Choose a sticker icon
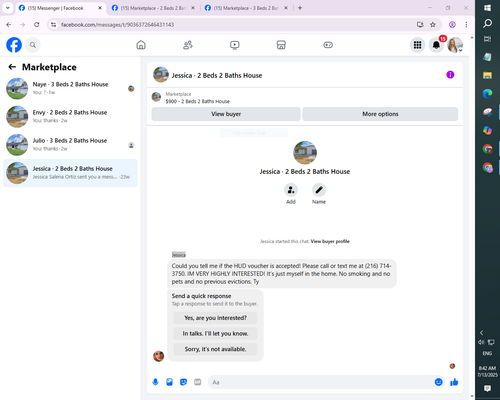Viewport: 500px width, 400px height. (x=183, y=382)
